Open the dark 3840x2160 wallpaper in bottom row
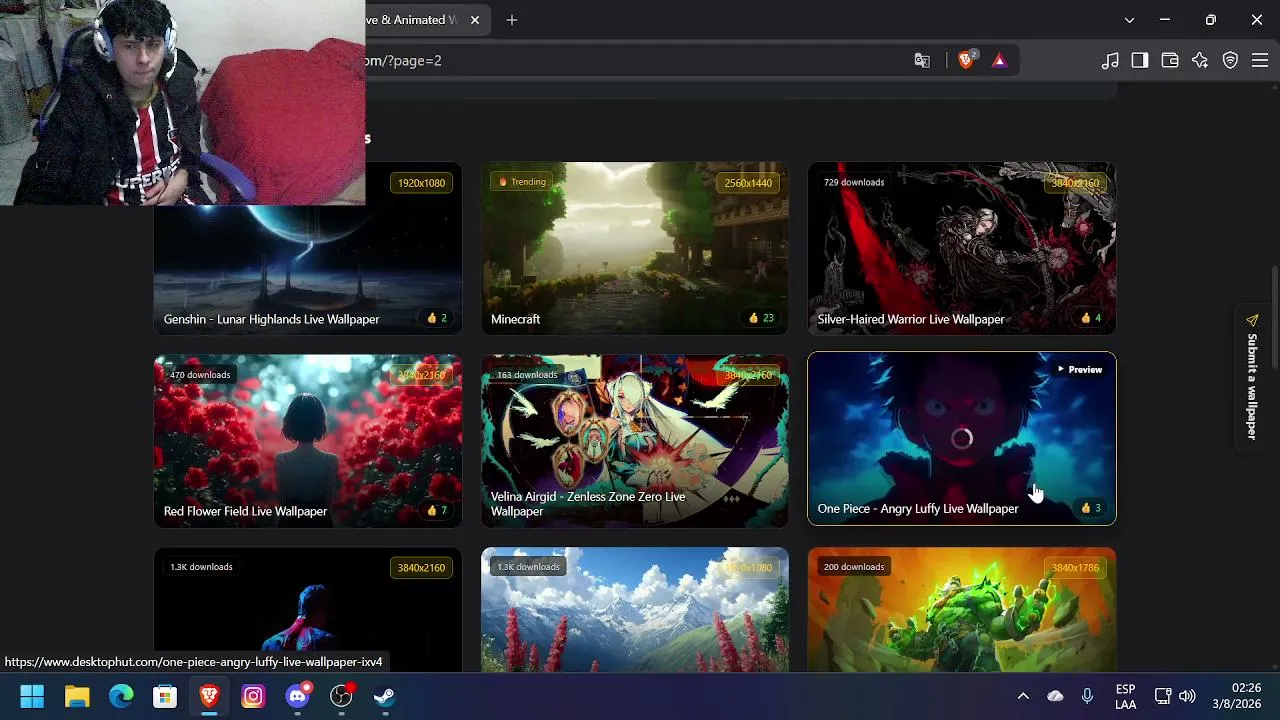The image size is (1280, 720). [308, 610]
